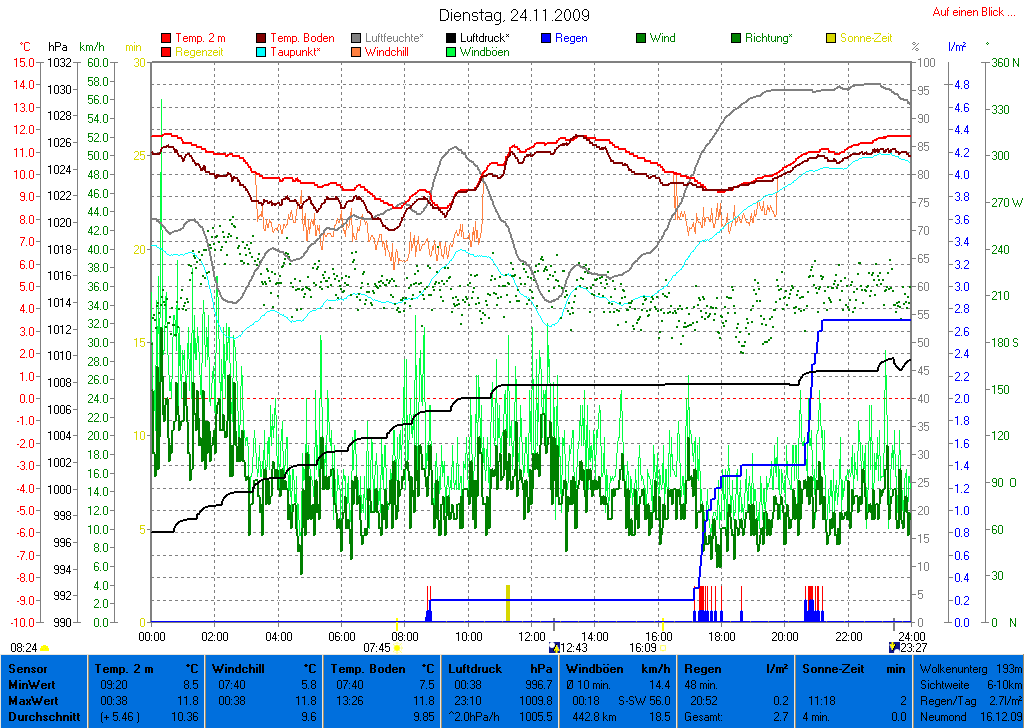
Task: Click the red Temp. 2 m legend swatch
Action: (166, 38)
